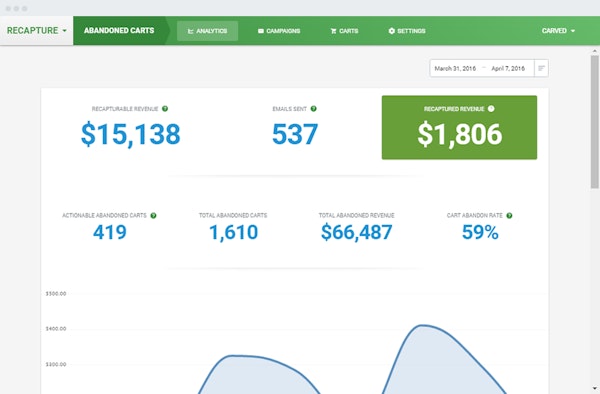Click the Recaptured Revenue help icon
Screen dimensions: 600x394
[x=491, y=109]
